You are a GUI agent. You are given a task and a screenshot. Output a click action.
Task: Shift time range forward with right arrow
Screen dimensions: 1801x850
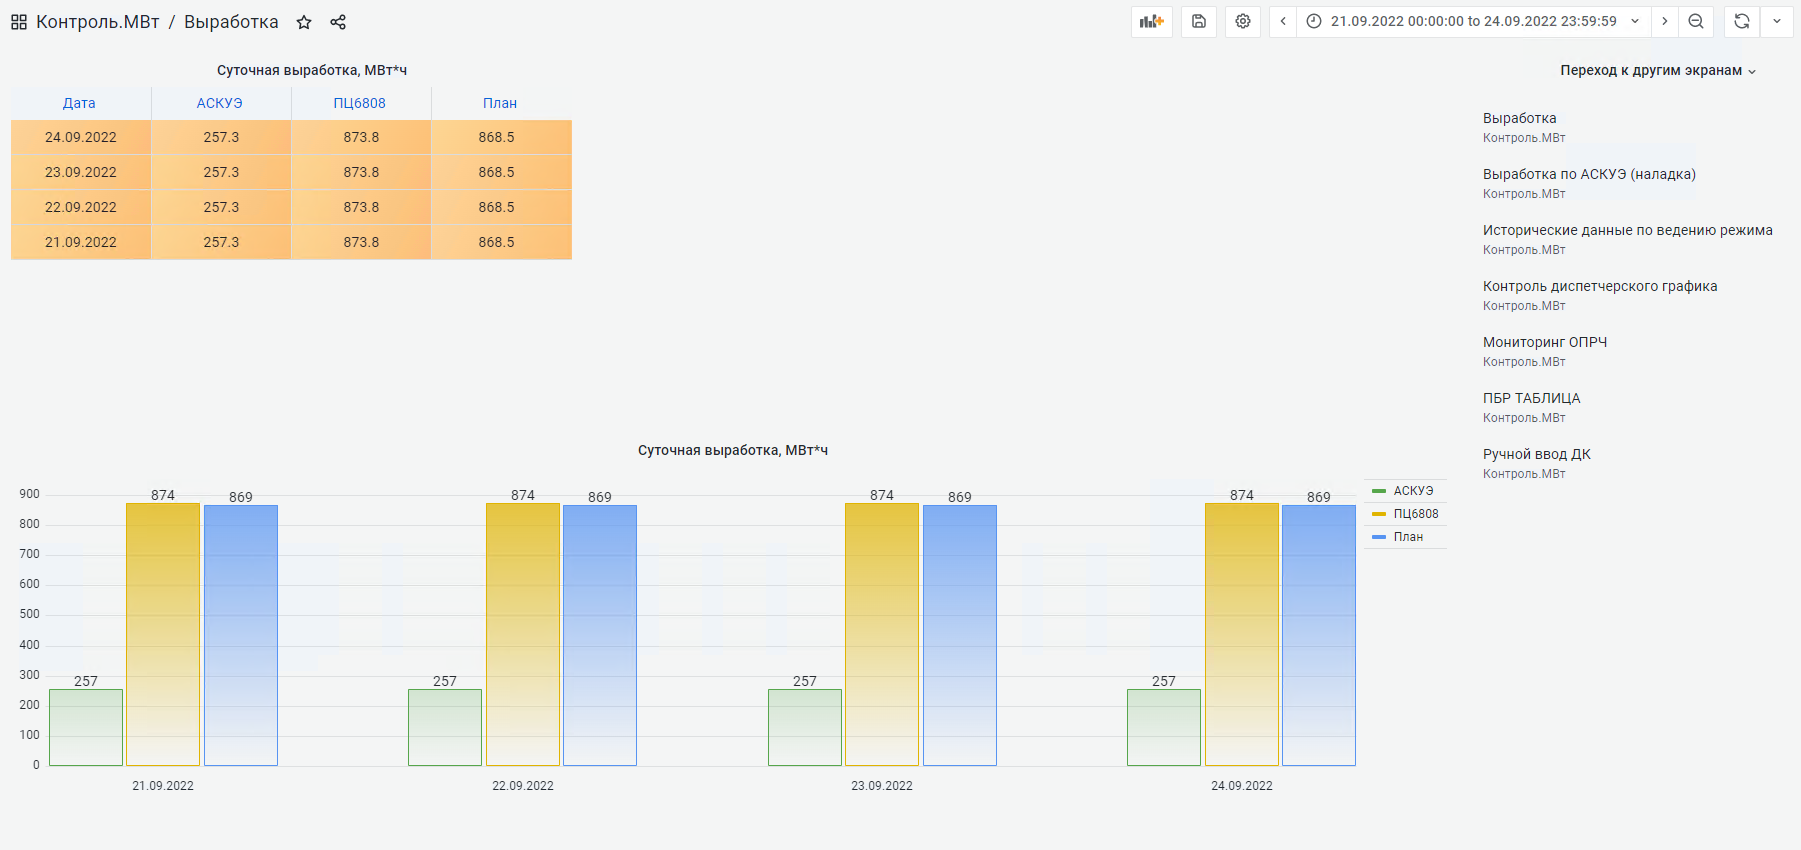(1665, 21)
